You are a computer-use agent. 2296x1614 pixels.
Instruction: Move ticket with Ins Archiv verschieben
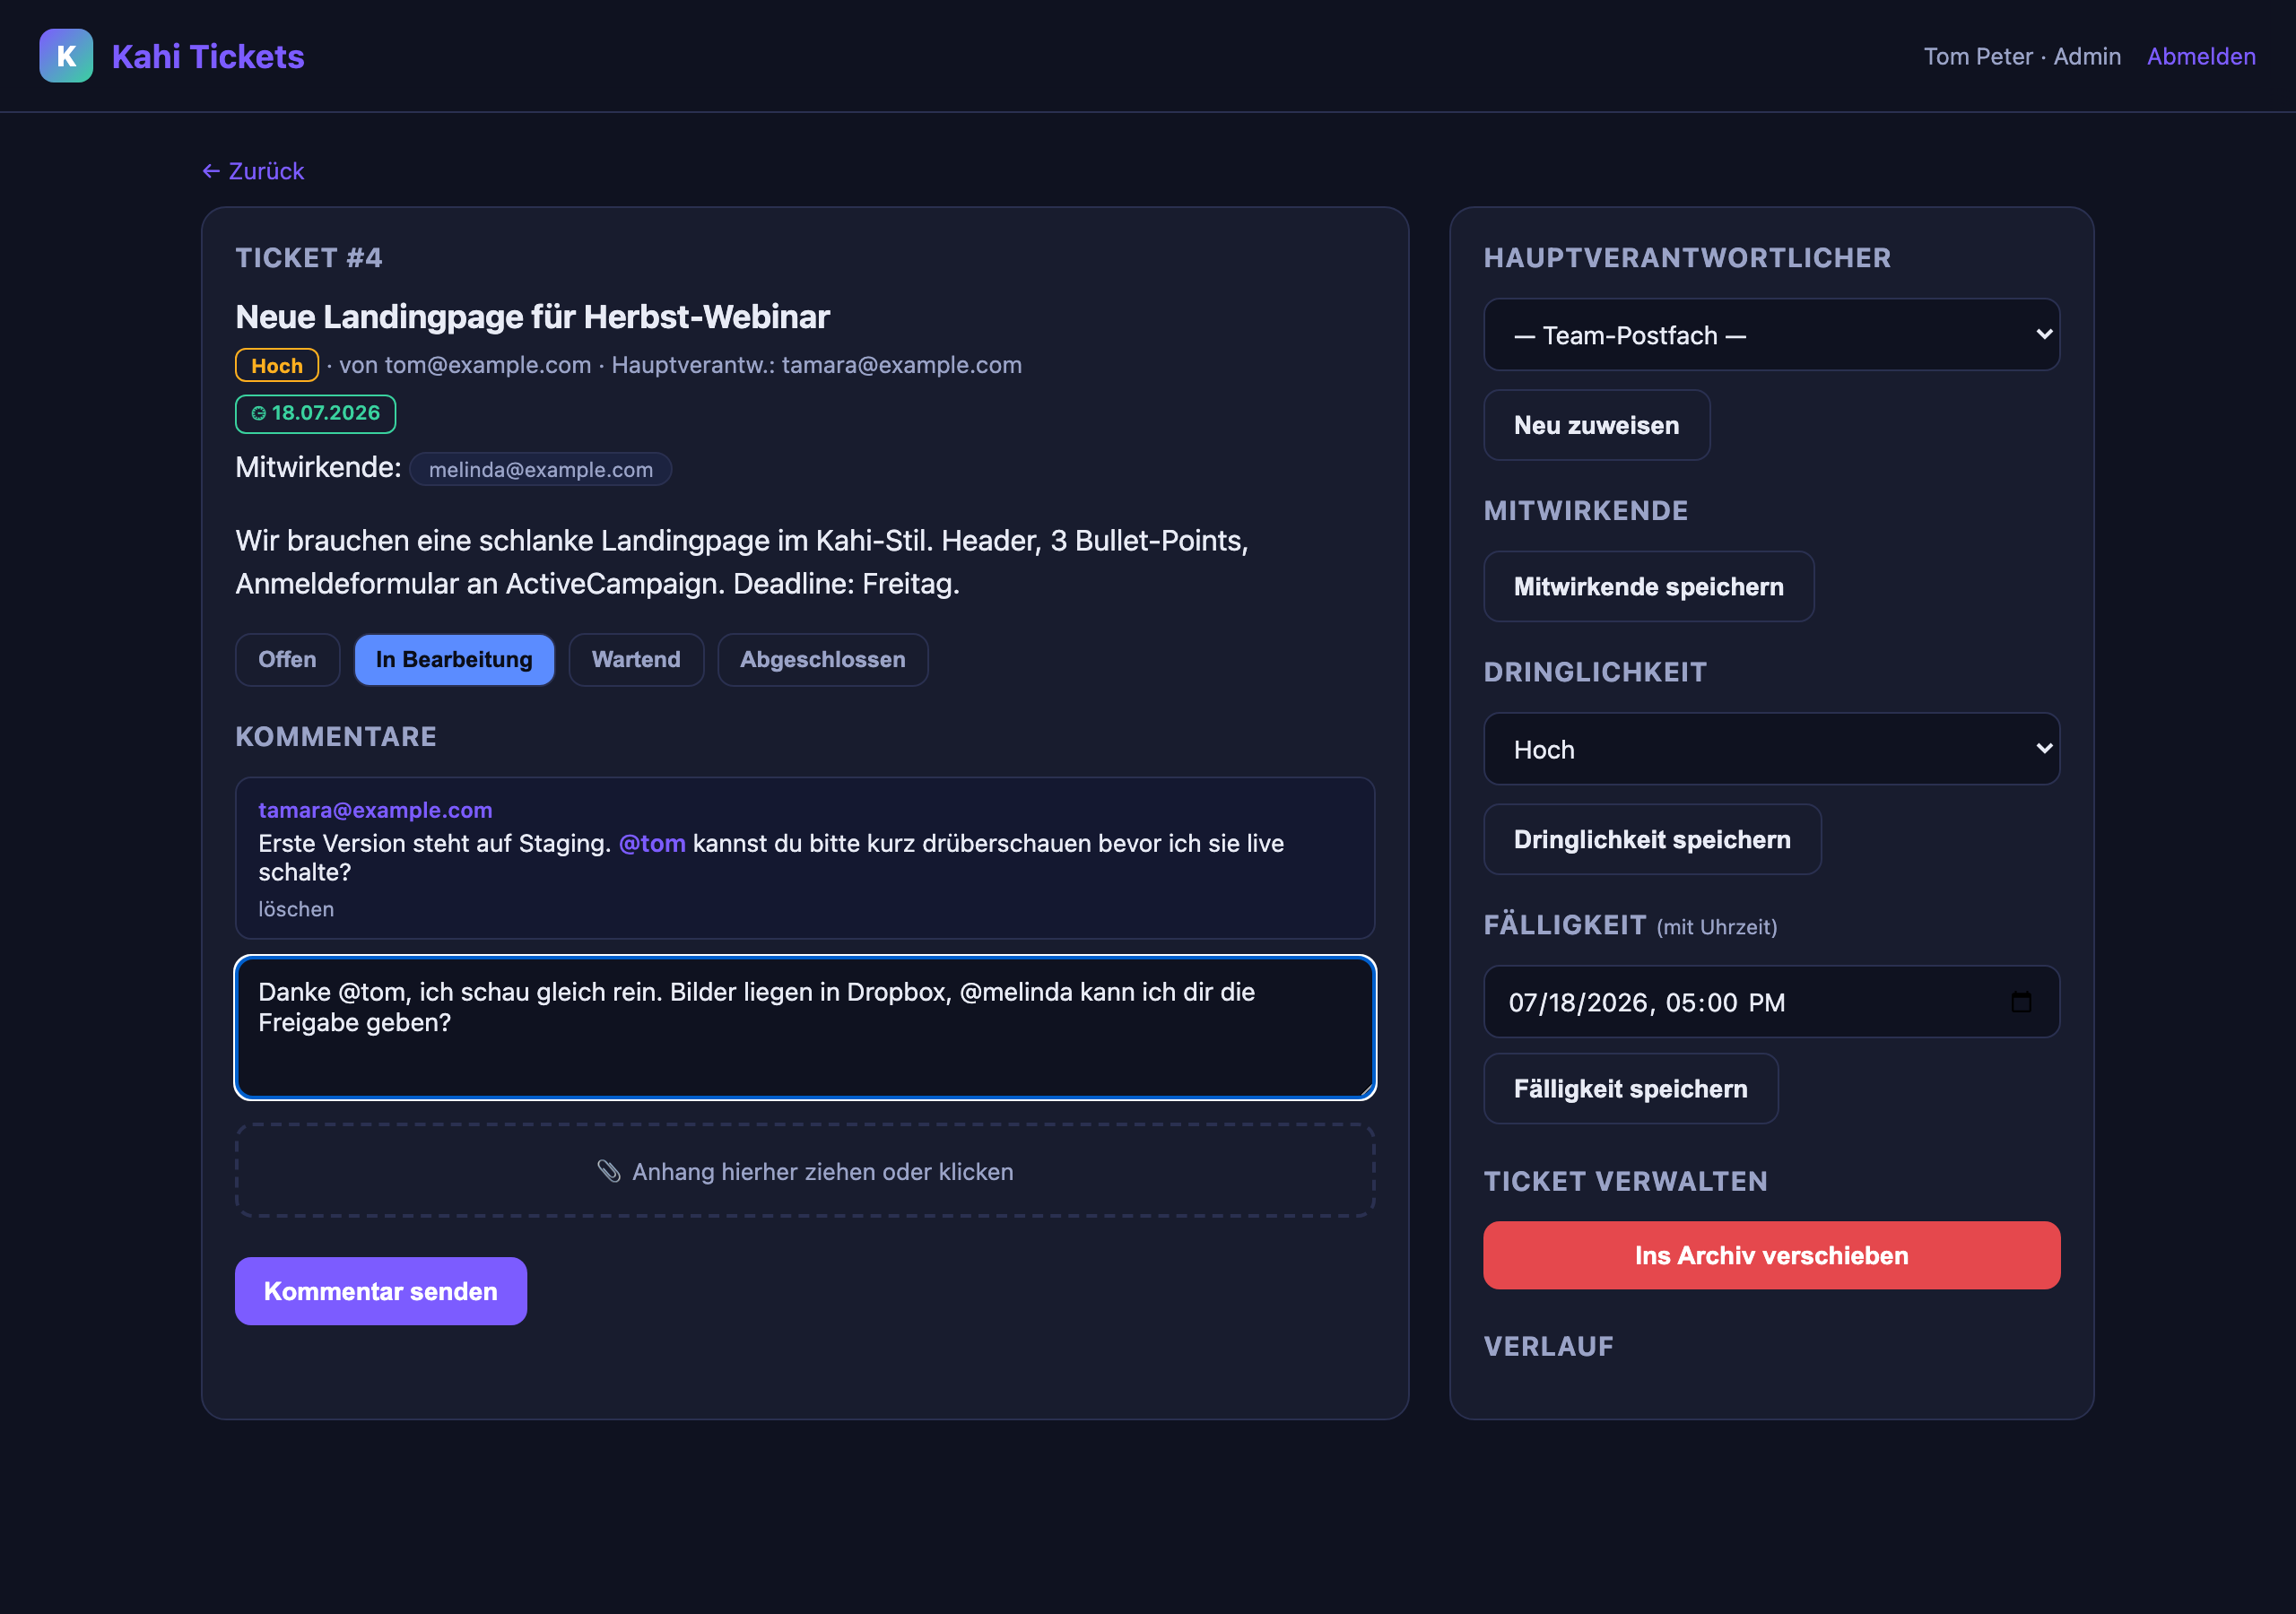[x=1771, y=1255]
